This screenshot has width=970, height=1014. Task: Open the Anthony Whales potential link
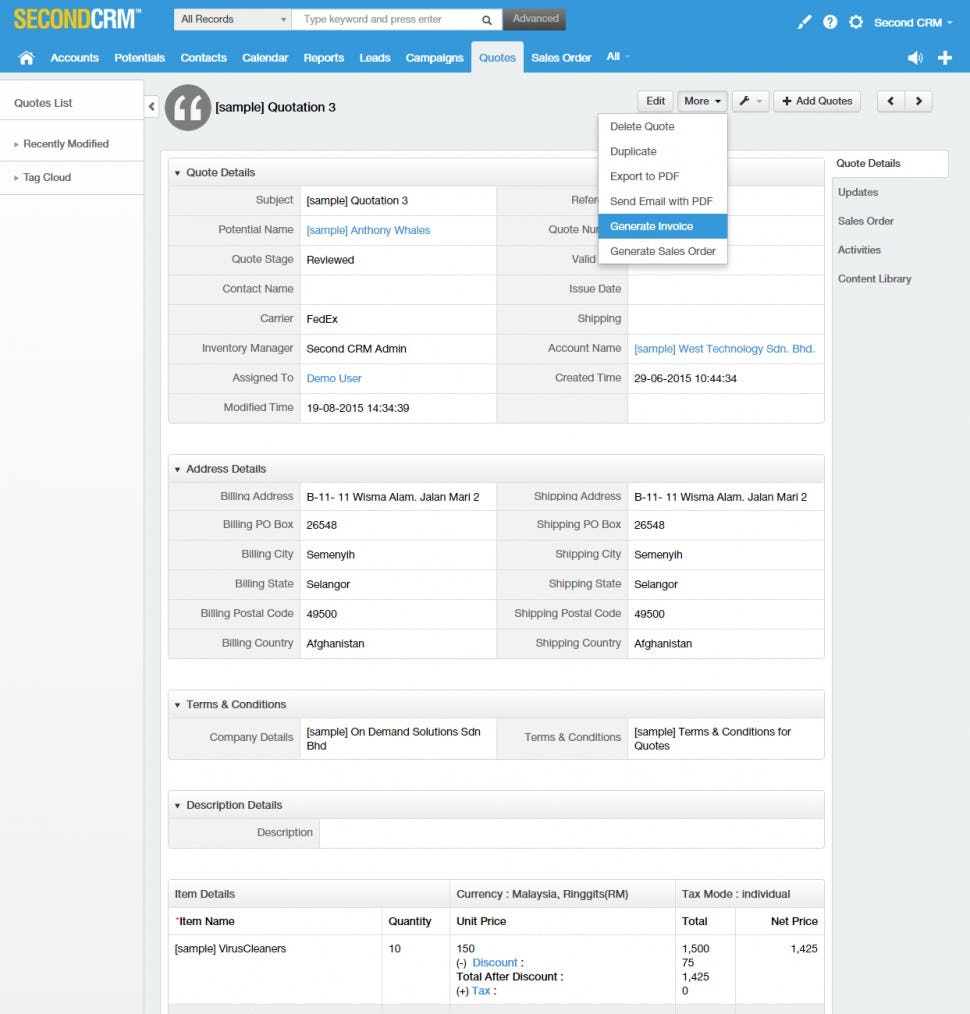click(x=368, y=230)
